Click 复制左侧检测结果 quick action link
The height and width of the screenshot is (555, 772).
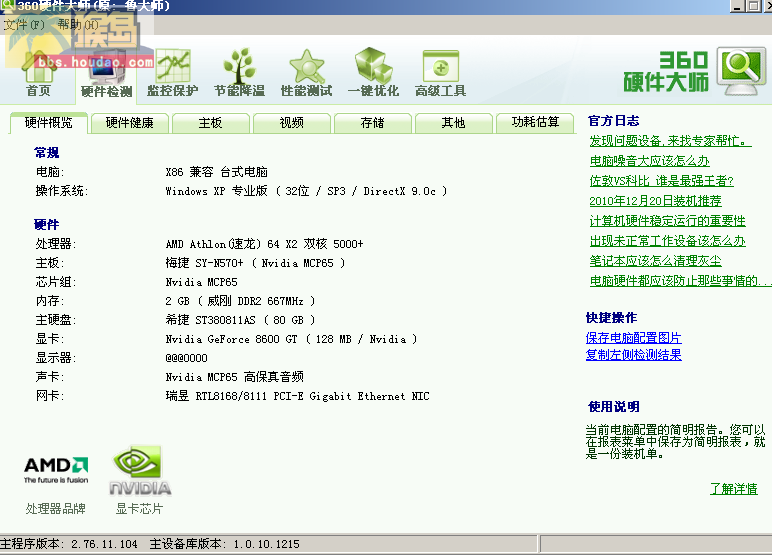pyautogui.click(x=634, y=355)
